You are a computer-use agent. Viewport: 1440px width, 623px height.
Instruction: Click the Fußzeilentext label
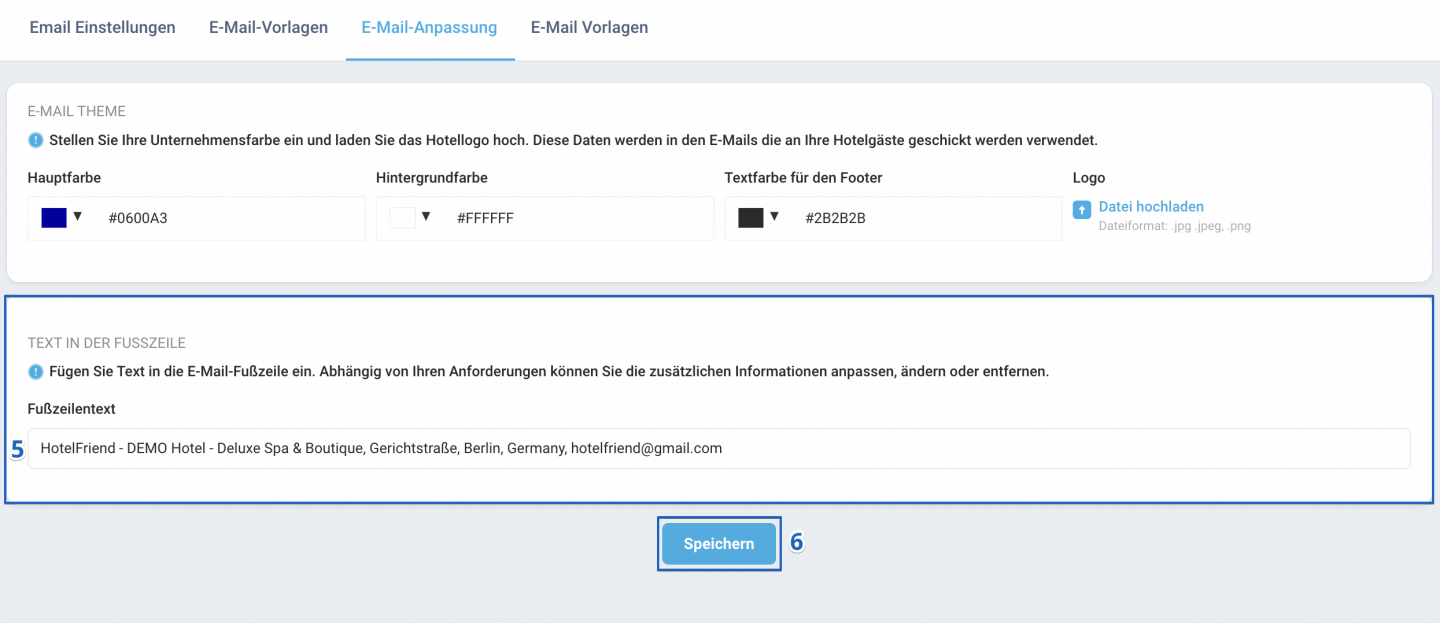pyautogui.click(x=71, y=409)
